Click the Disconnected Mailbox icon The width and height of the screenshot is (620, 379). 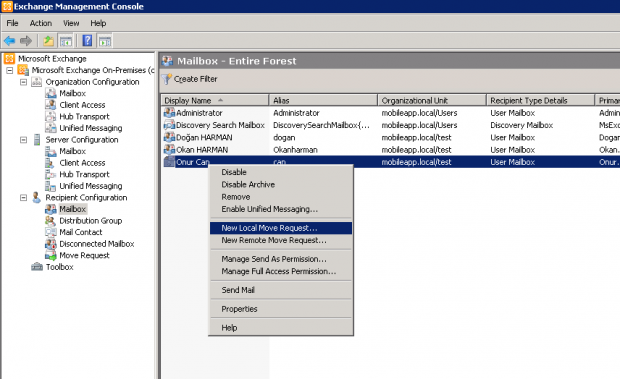coord(51,243)
